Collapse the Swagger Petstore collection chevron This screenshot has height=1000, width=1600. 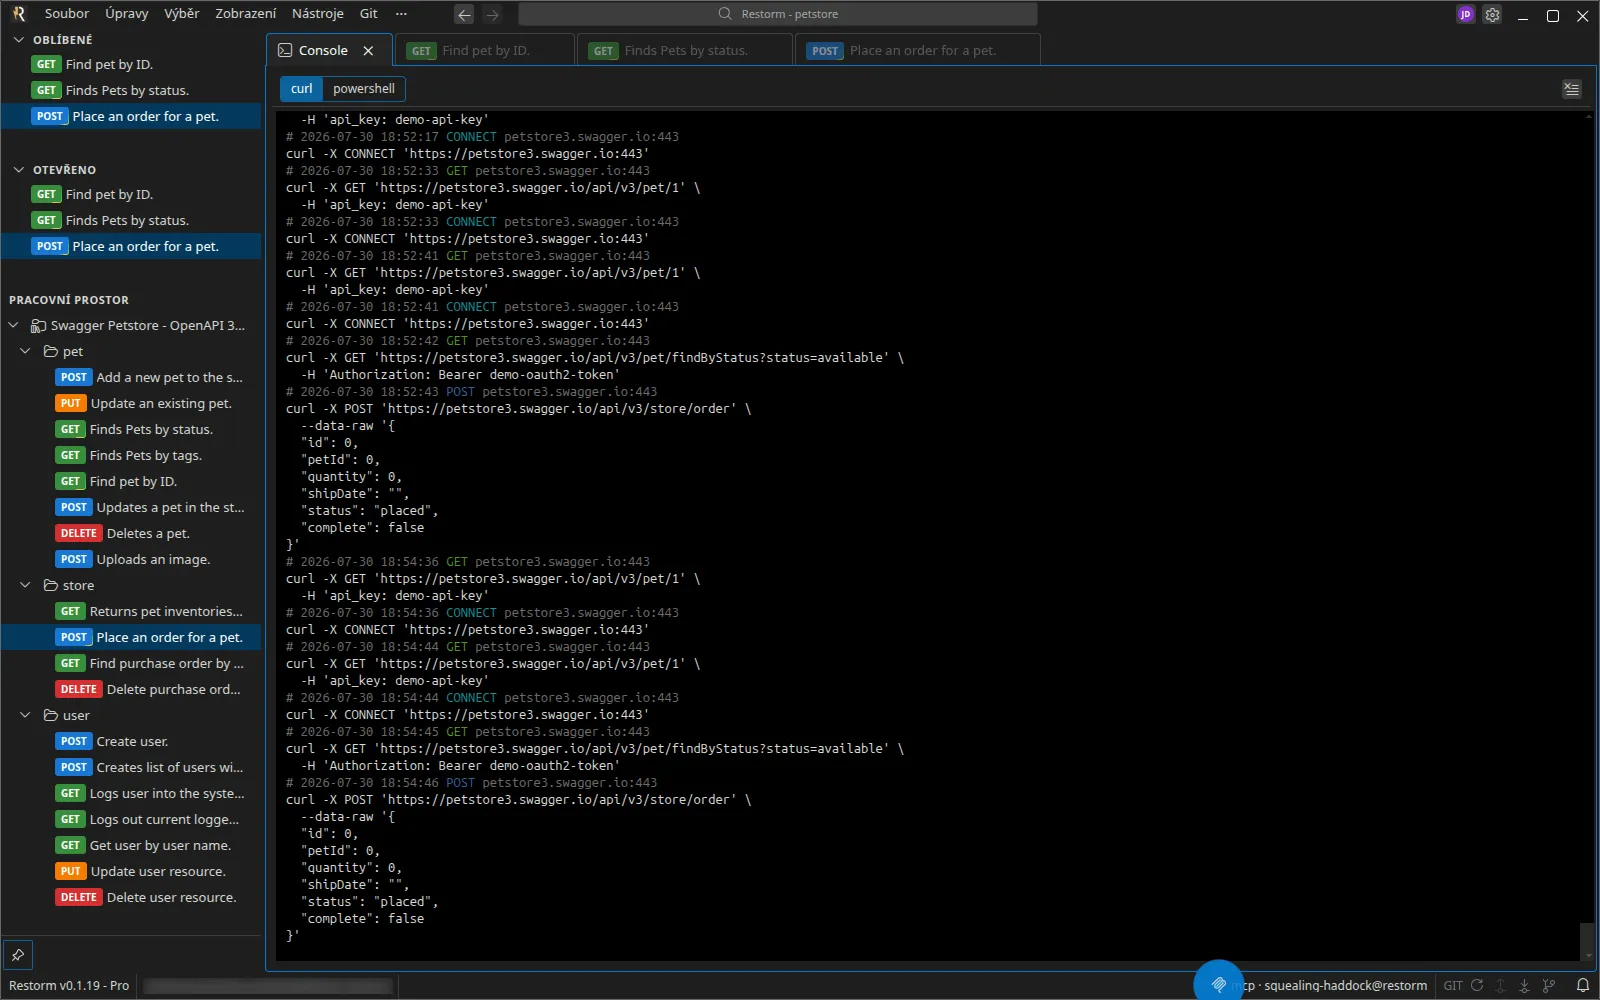[x=14, y=326]
